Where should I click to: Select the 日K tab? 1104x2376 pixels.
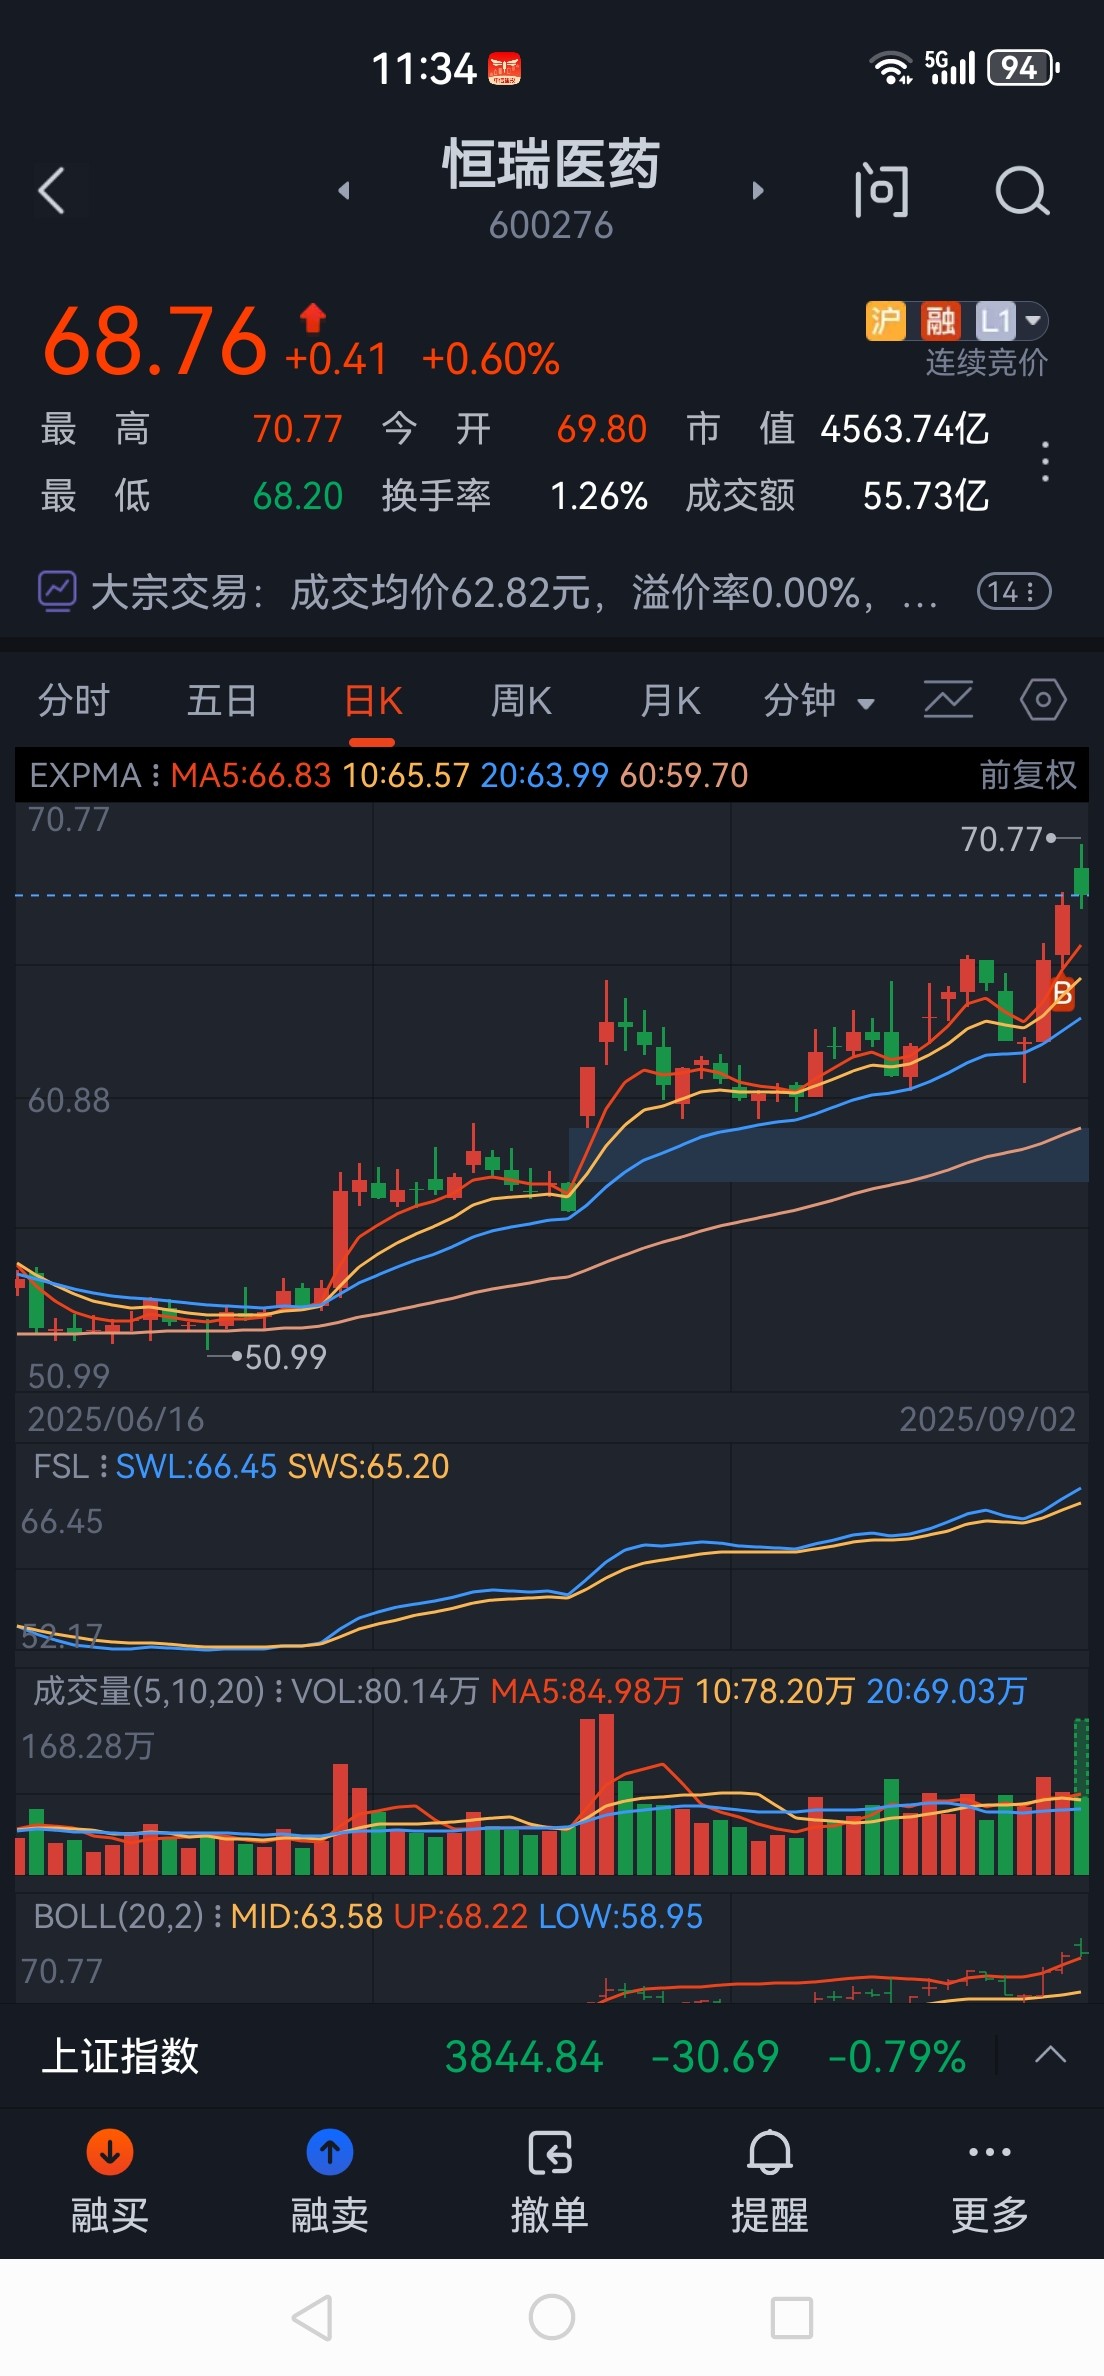click(x=372, y=701)
